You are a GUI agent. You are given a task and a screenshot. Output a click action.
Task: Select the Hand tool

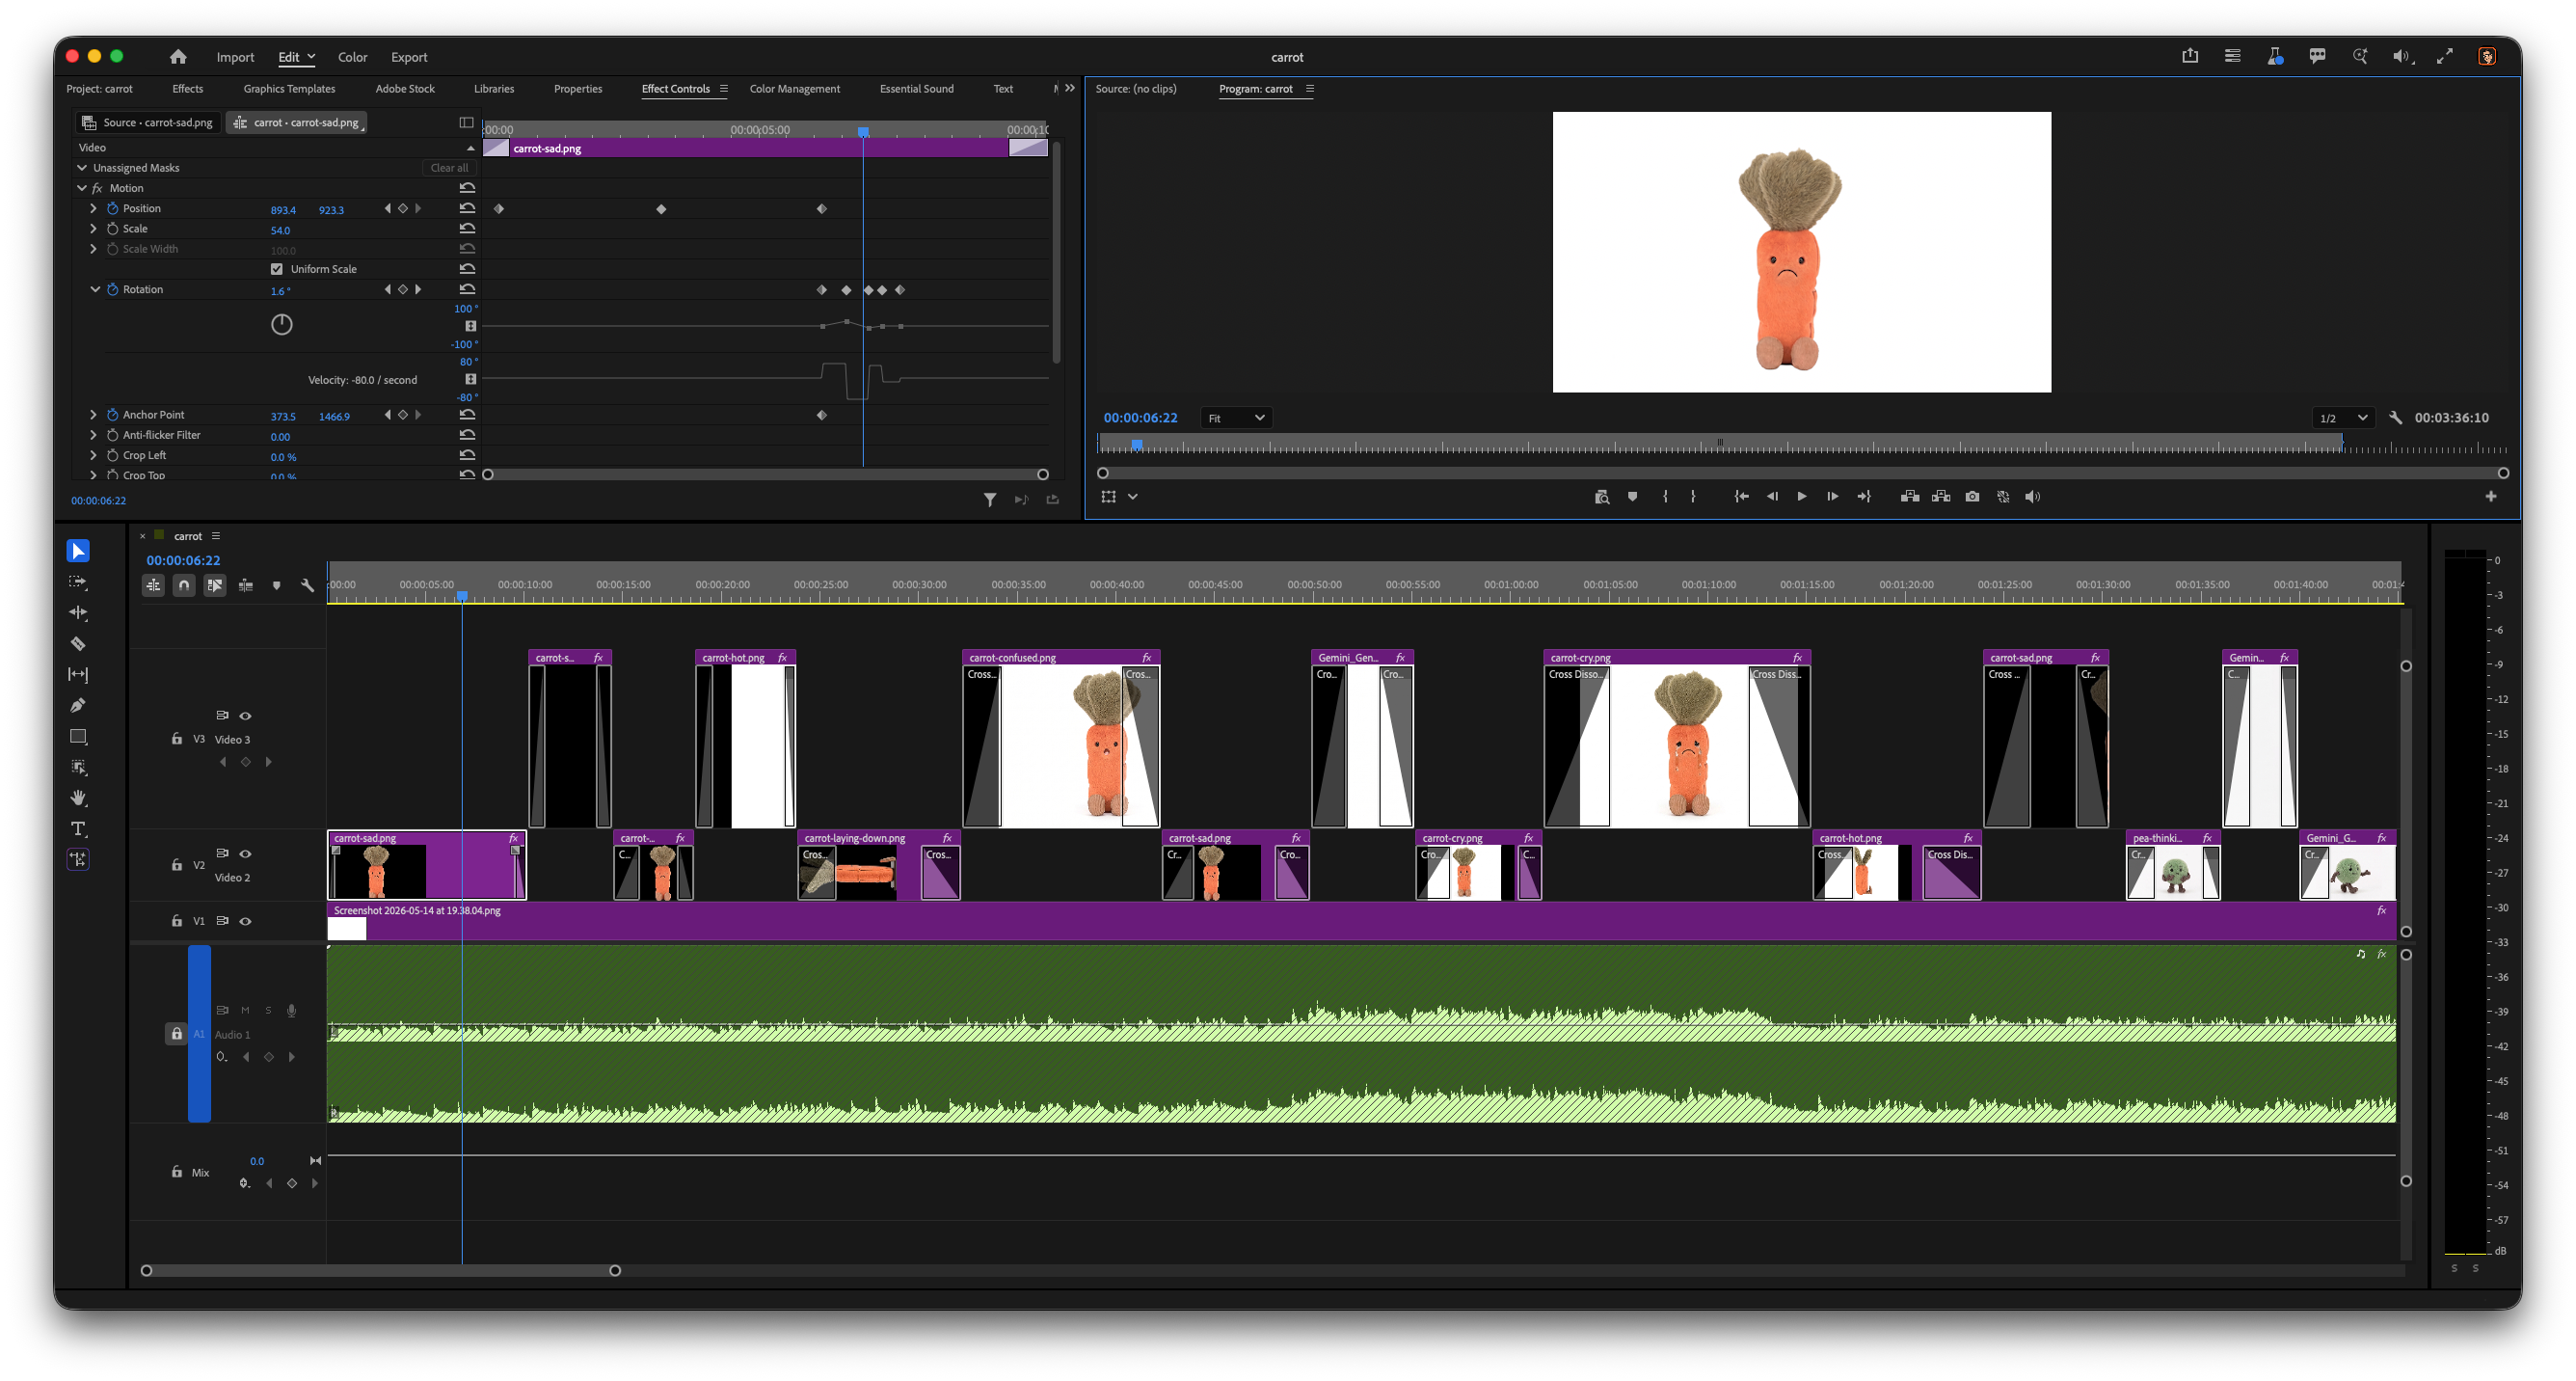(78, 798)
